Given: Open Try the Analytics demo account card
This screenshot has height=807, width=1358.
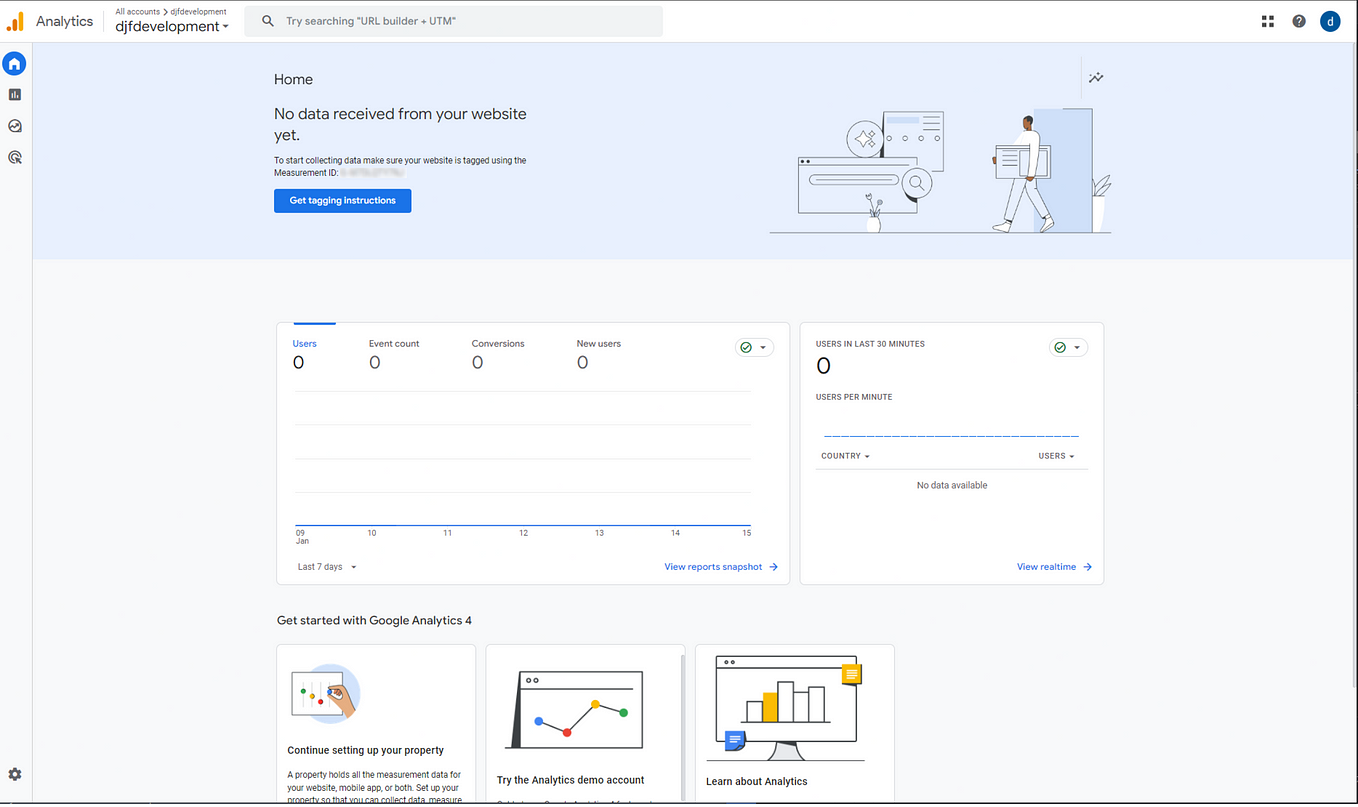Looking at the screenshot, I should [585, 724].
